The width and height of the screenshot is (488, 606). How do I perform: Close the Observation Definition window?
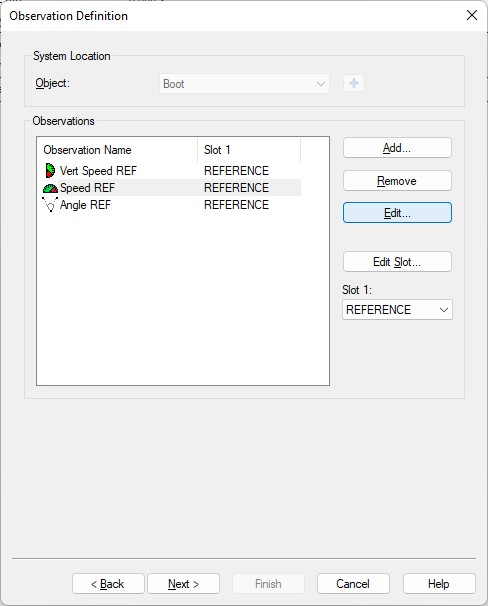pos(472,15)
